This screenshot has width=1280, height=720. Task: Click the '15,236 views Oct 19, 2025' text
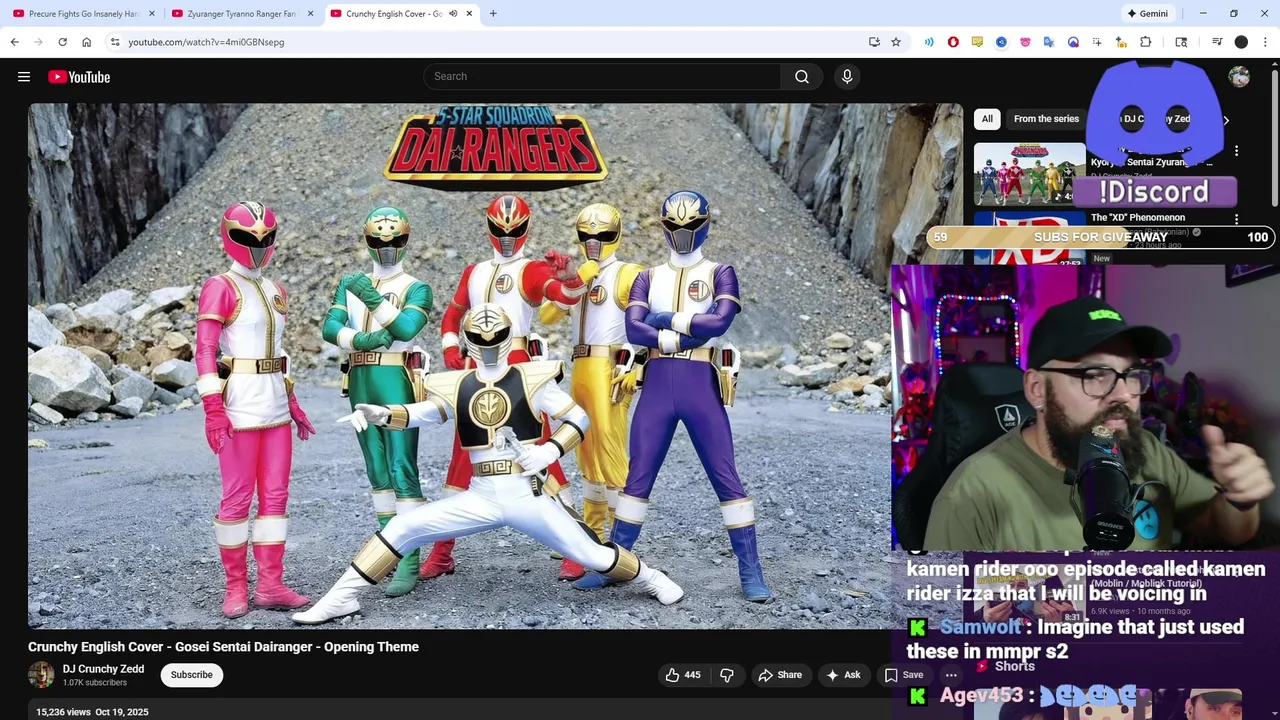[92, 712]
